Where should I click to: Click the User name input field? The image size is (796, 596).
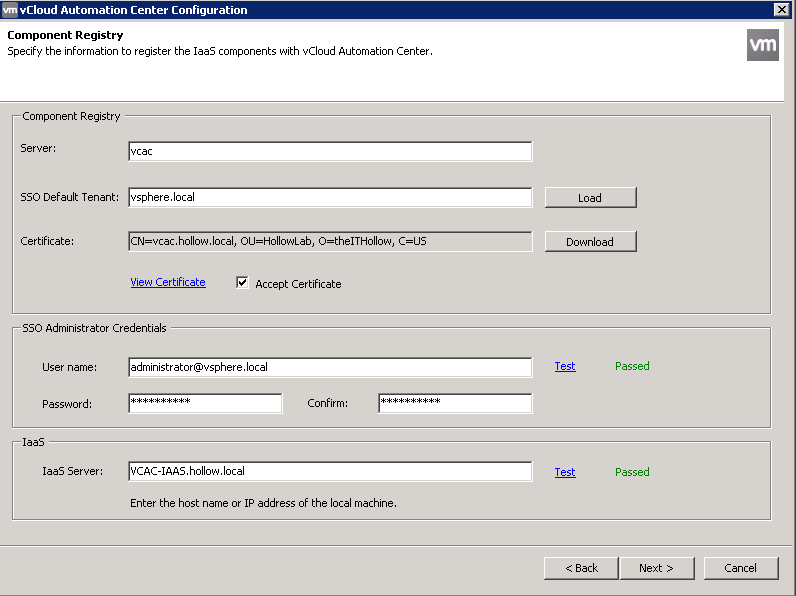[x=330, y=367]
